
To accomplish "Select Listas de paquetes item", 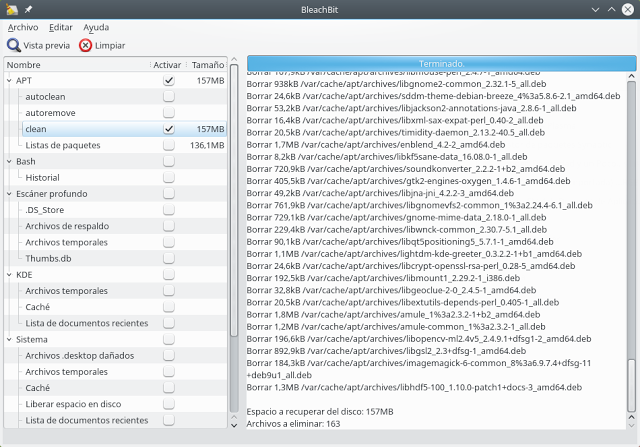I will pyautogui.click(x=63, y=145).
